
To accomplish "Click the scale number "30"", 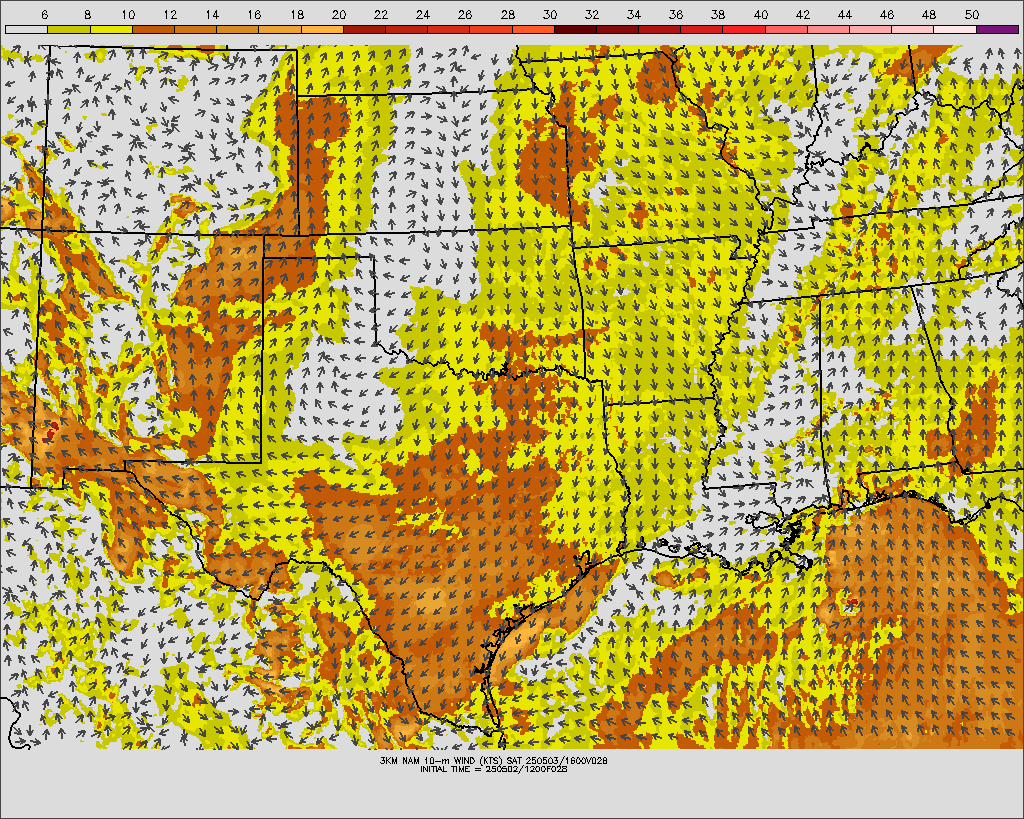I will [550, 14].
